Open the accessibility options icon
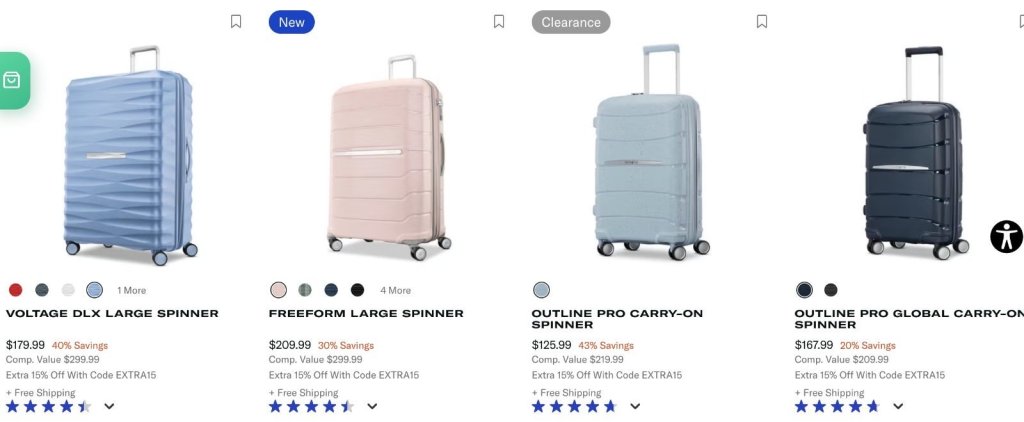This screenshot has width=1024, height=422. [x=1006, y=236]
